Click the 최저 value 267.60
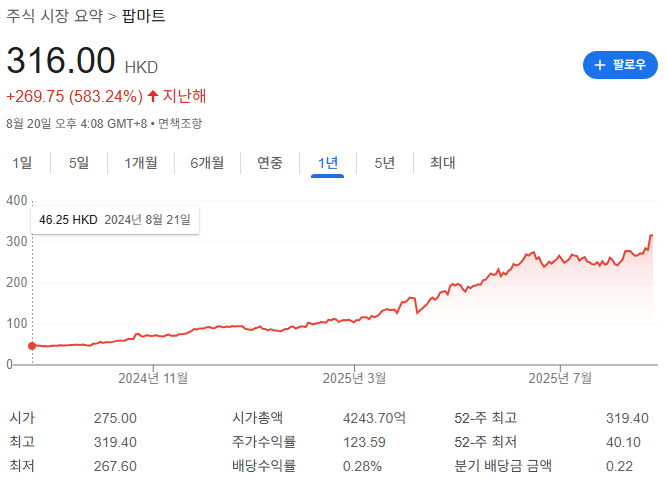667x485 pixels. tap(115, 466)
